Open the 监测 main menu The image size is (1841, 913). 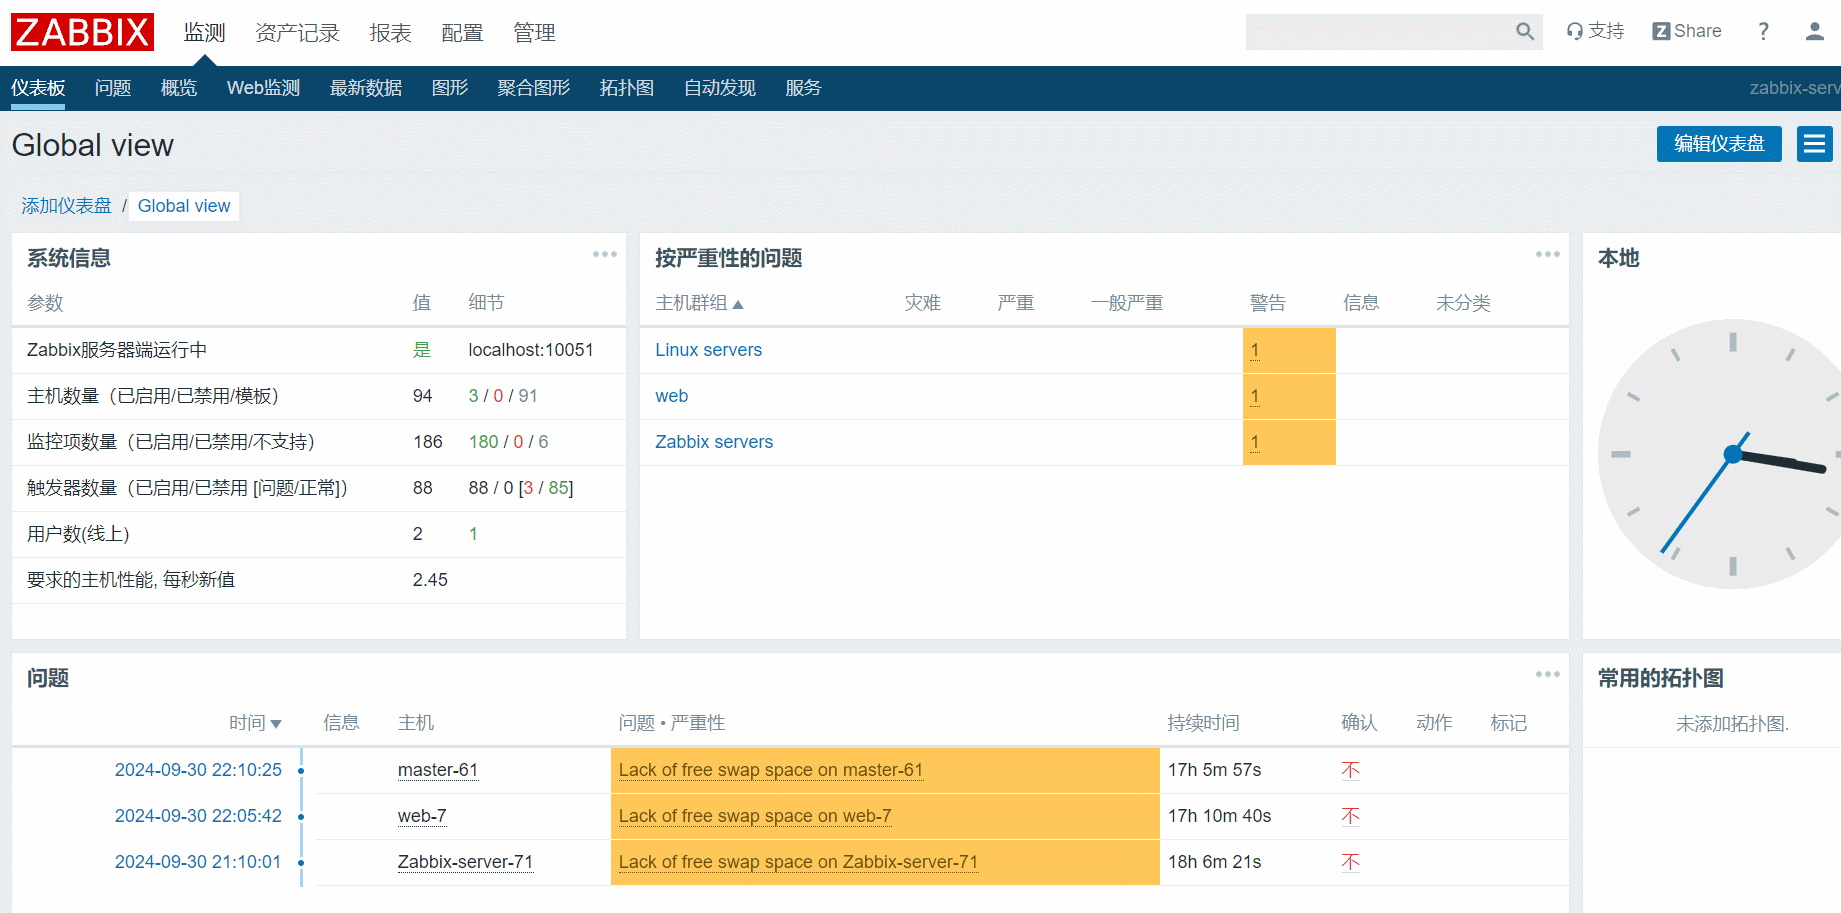(x=205, y=33)
